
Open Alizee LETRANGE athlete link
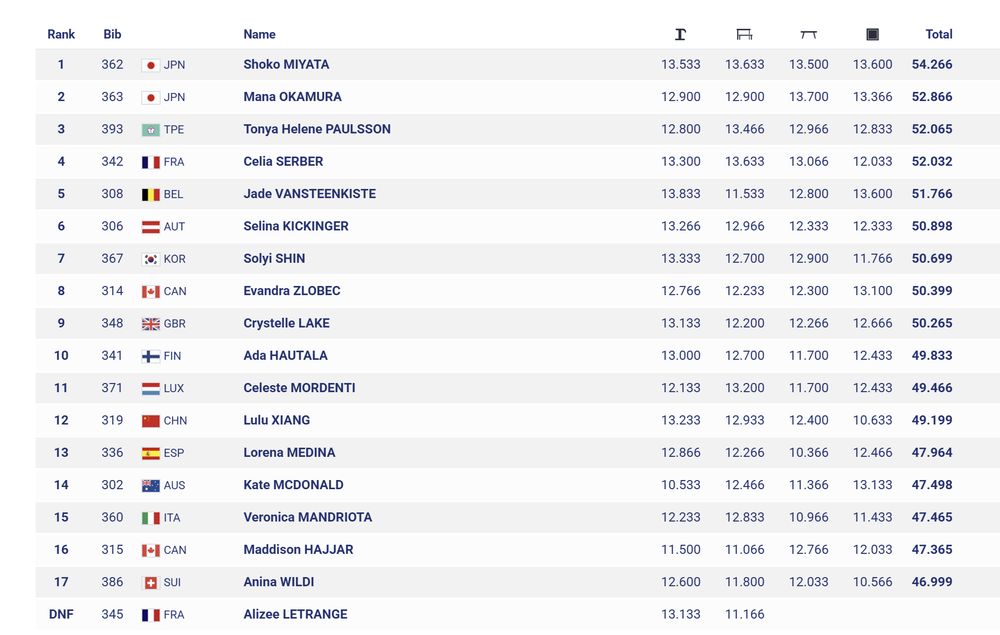295,614
